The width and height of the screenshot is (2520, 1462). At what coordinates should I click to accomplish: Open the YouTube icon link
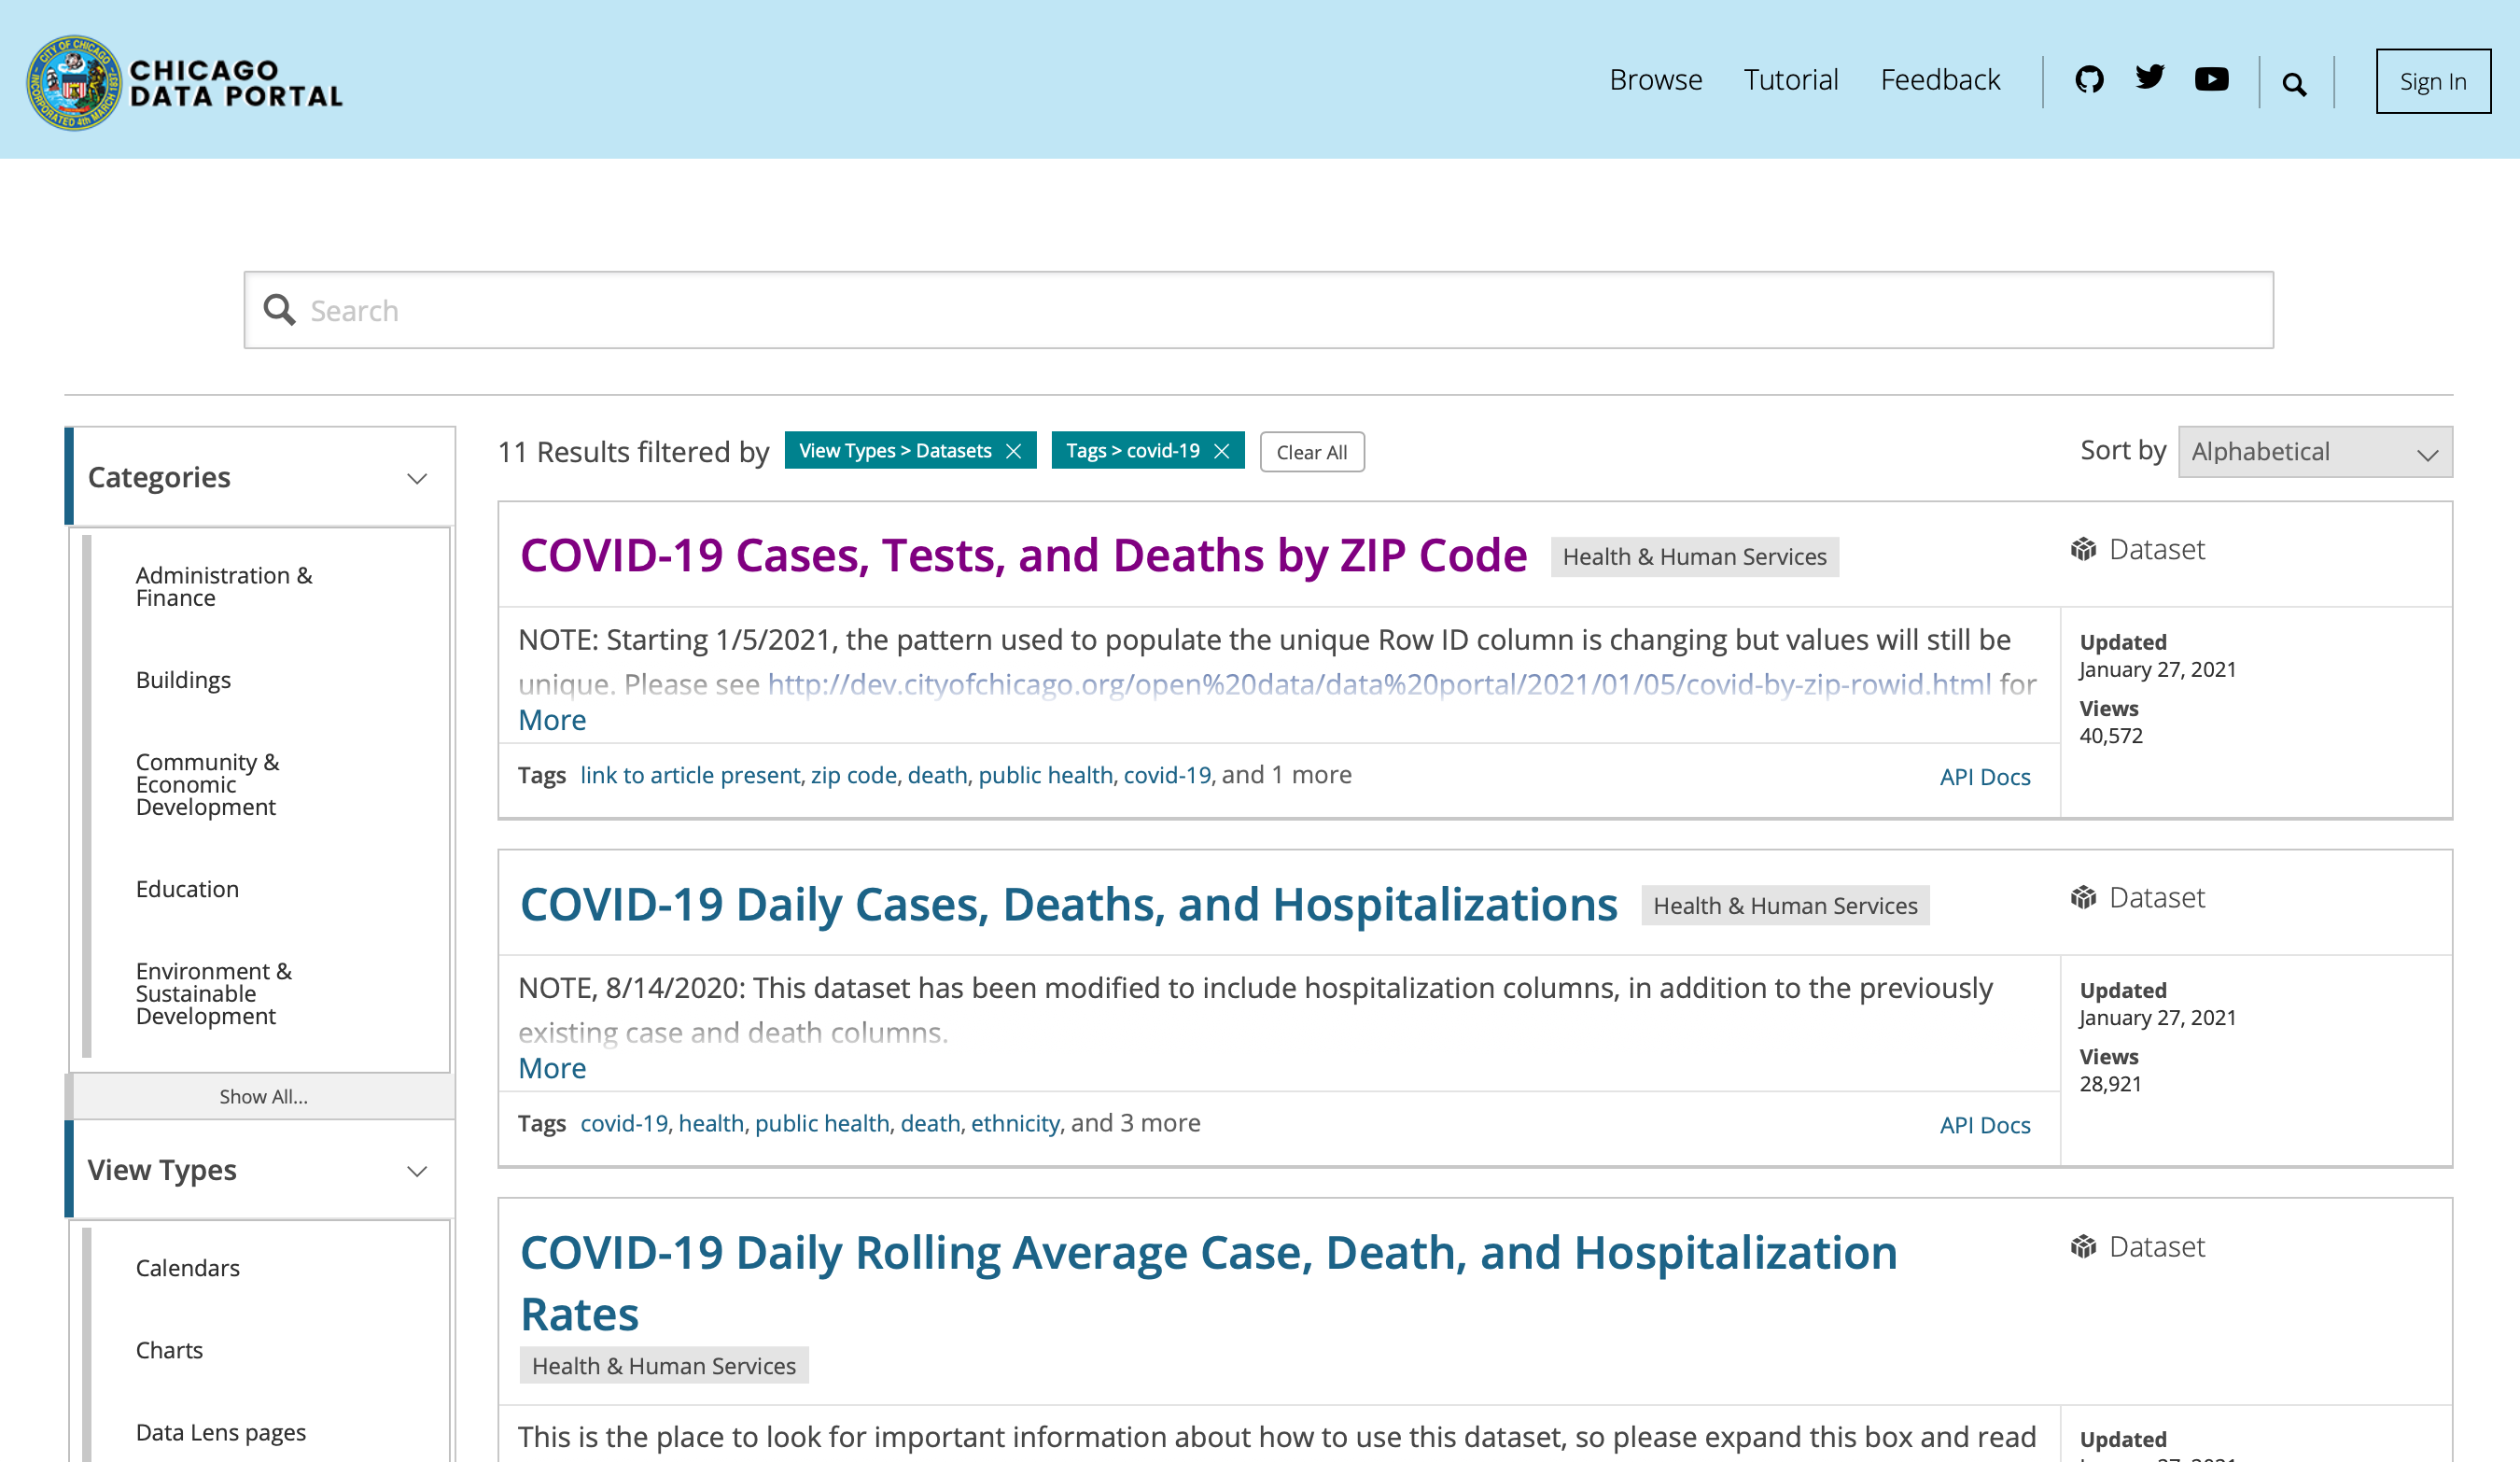pos(2212,79)
